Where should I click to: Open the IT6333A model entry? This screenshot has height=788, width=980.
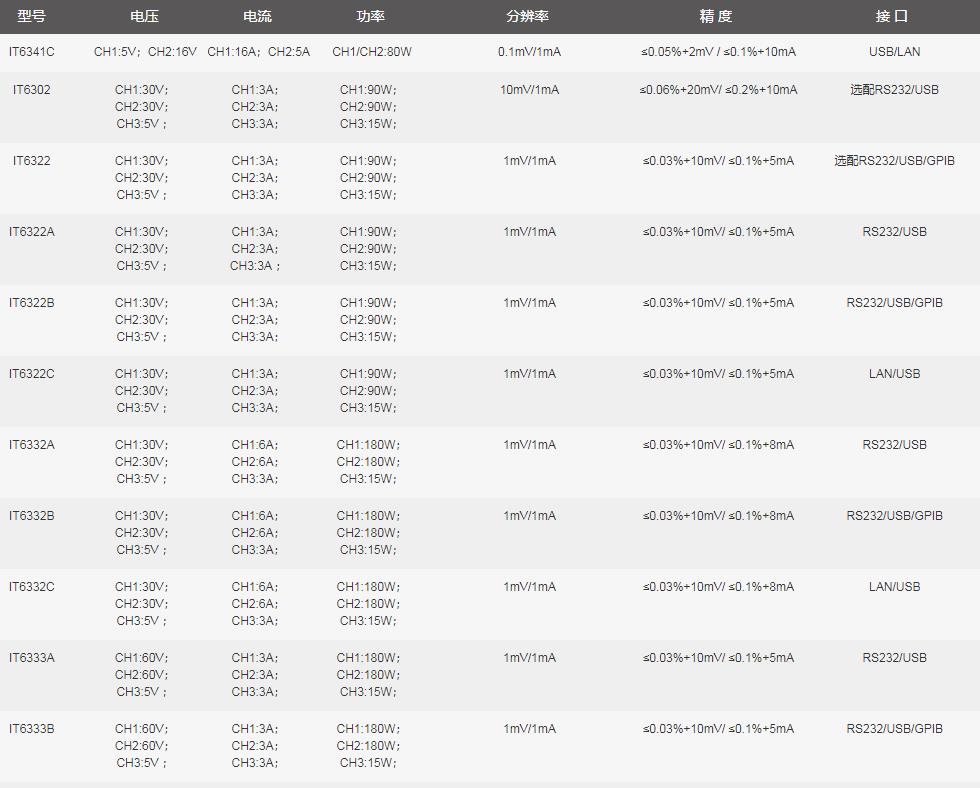[32, 658]
